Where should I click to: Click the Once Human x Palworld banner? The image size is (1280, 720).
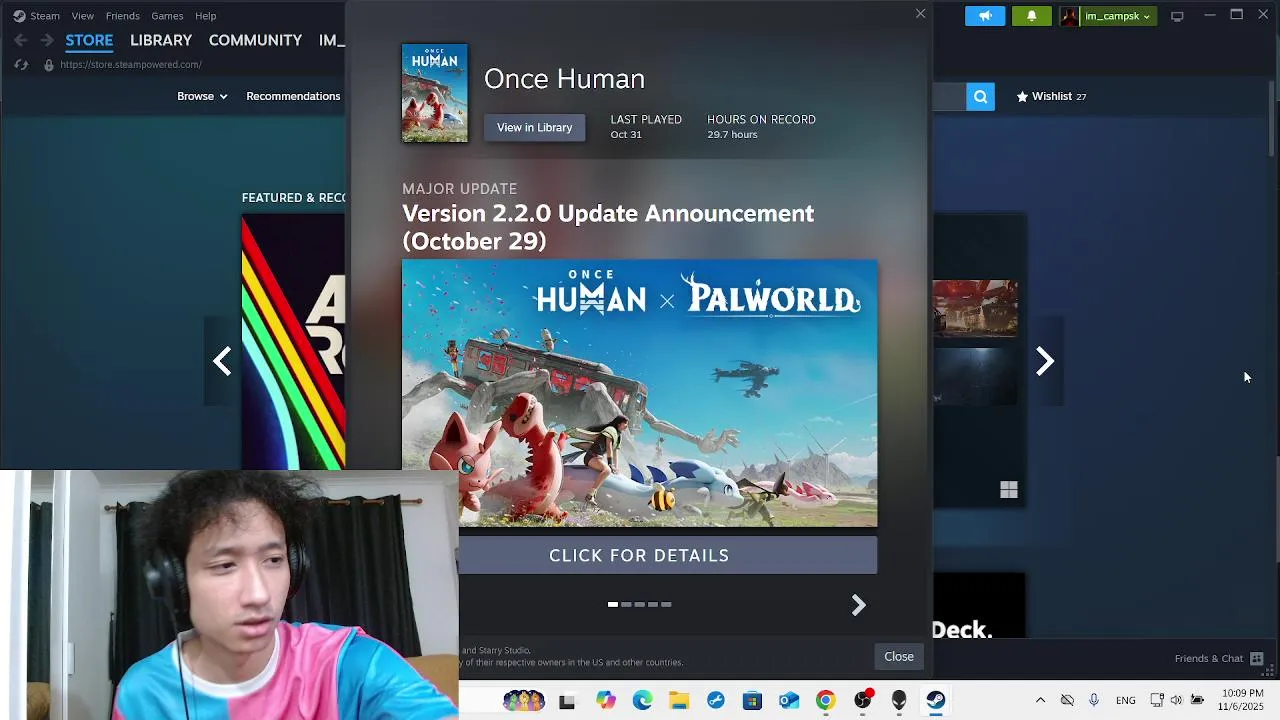tap(639, 393)
